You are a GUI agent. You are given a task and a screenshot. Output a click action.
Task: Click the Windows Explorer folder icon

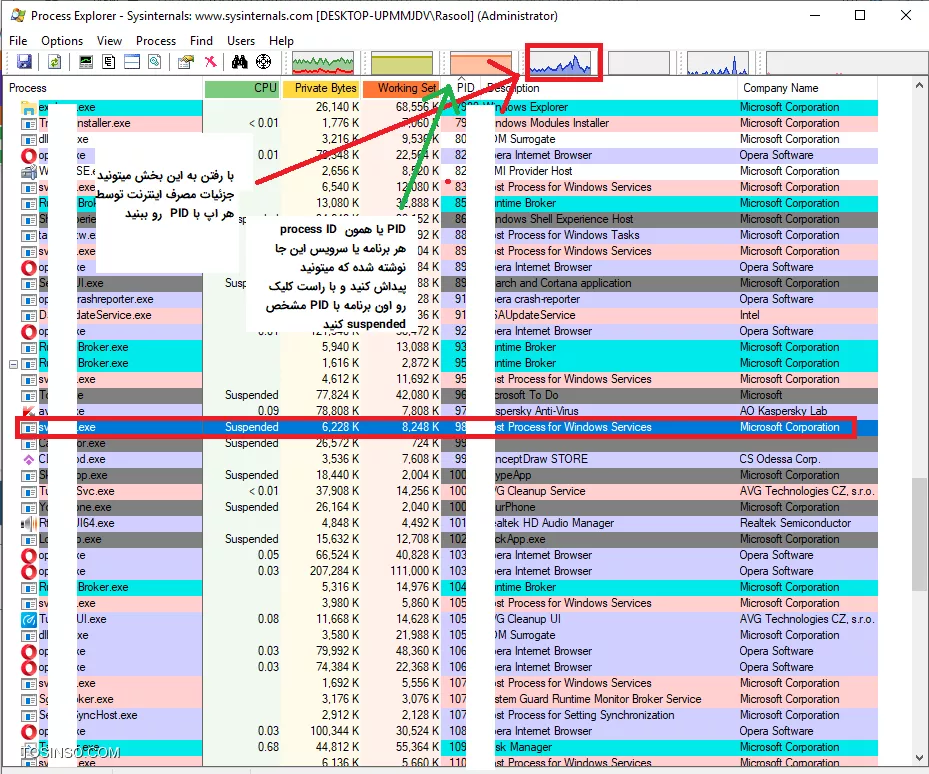[x=28, y=107]
